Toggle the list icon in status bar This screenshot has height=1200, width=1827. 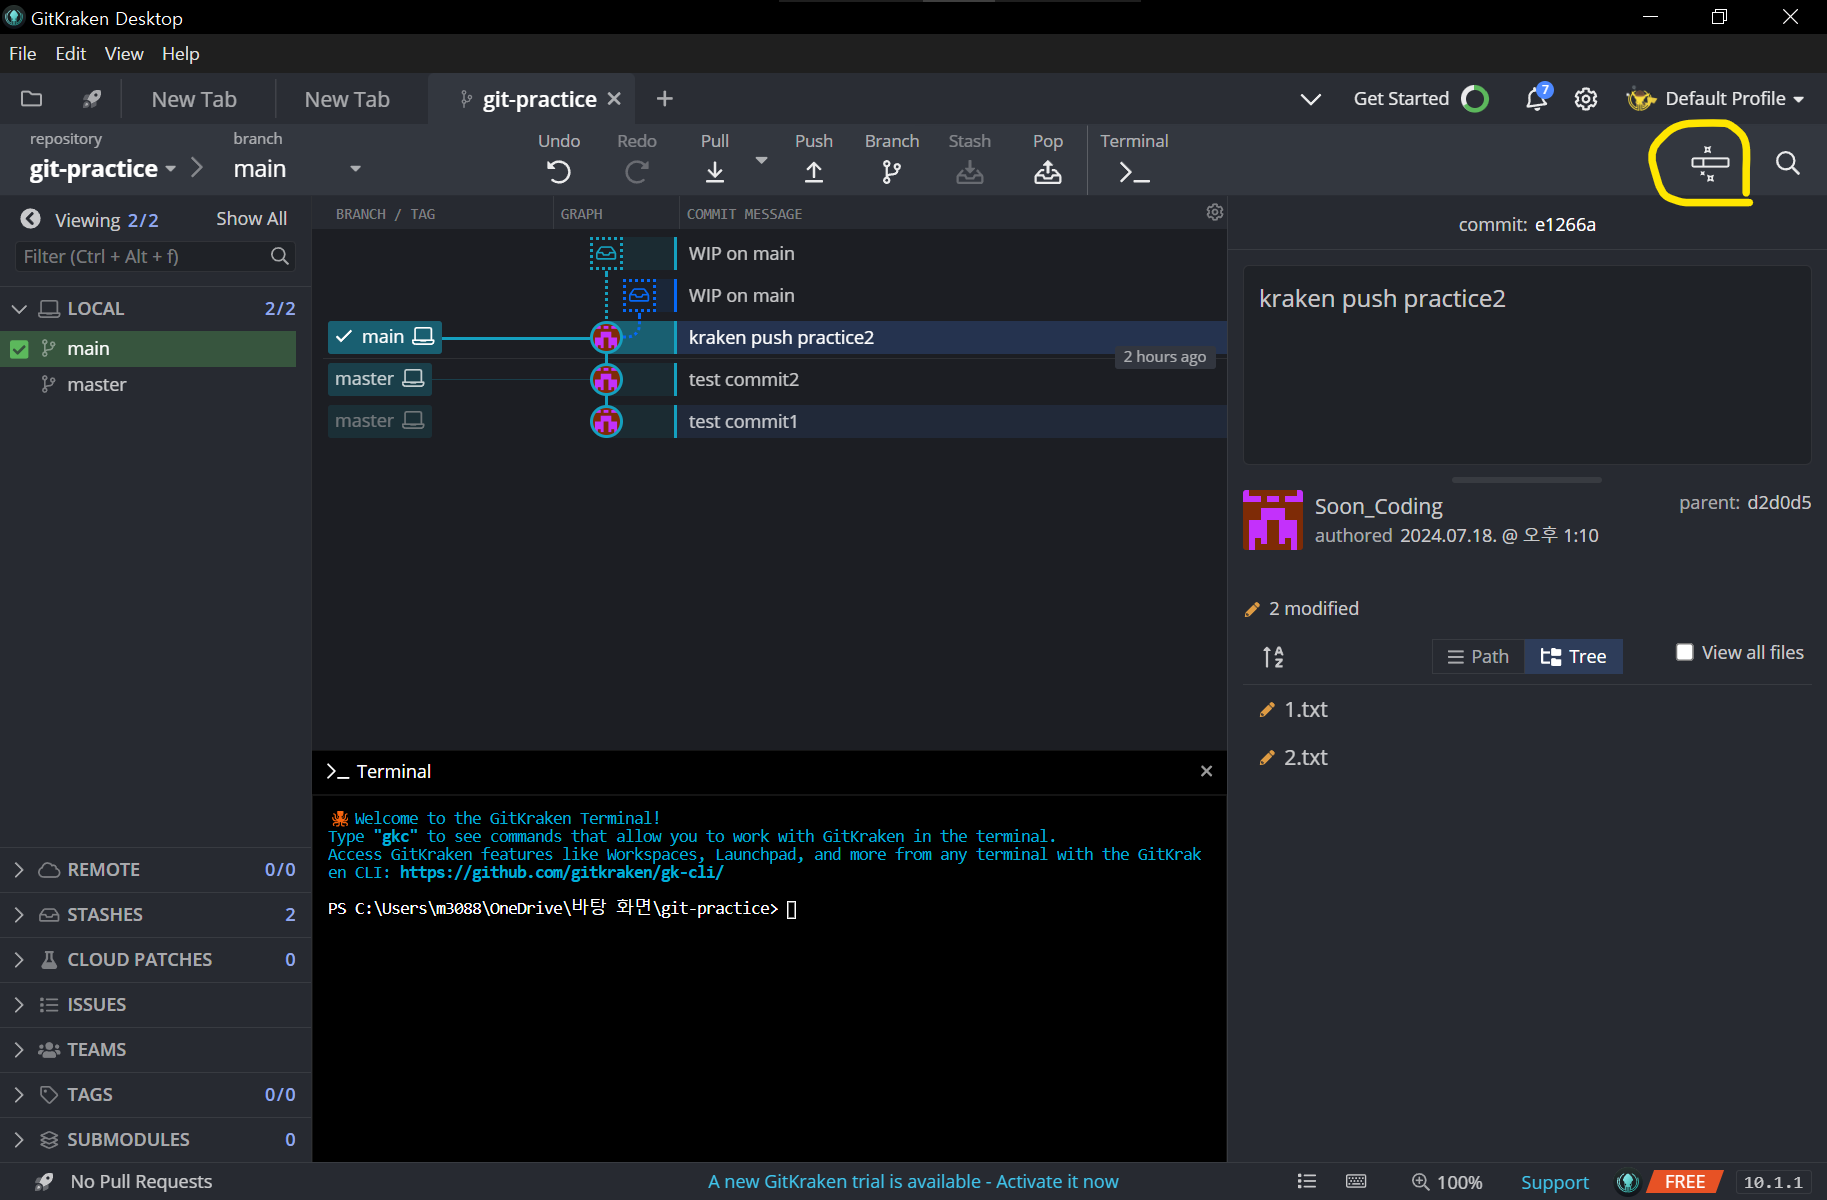[1307, 1181]
